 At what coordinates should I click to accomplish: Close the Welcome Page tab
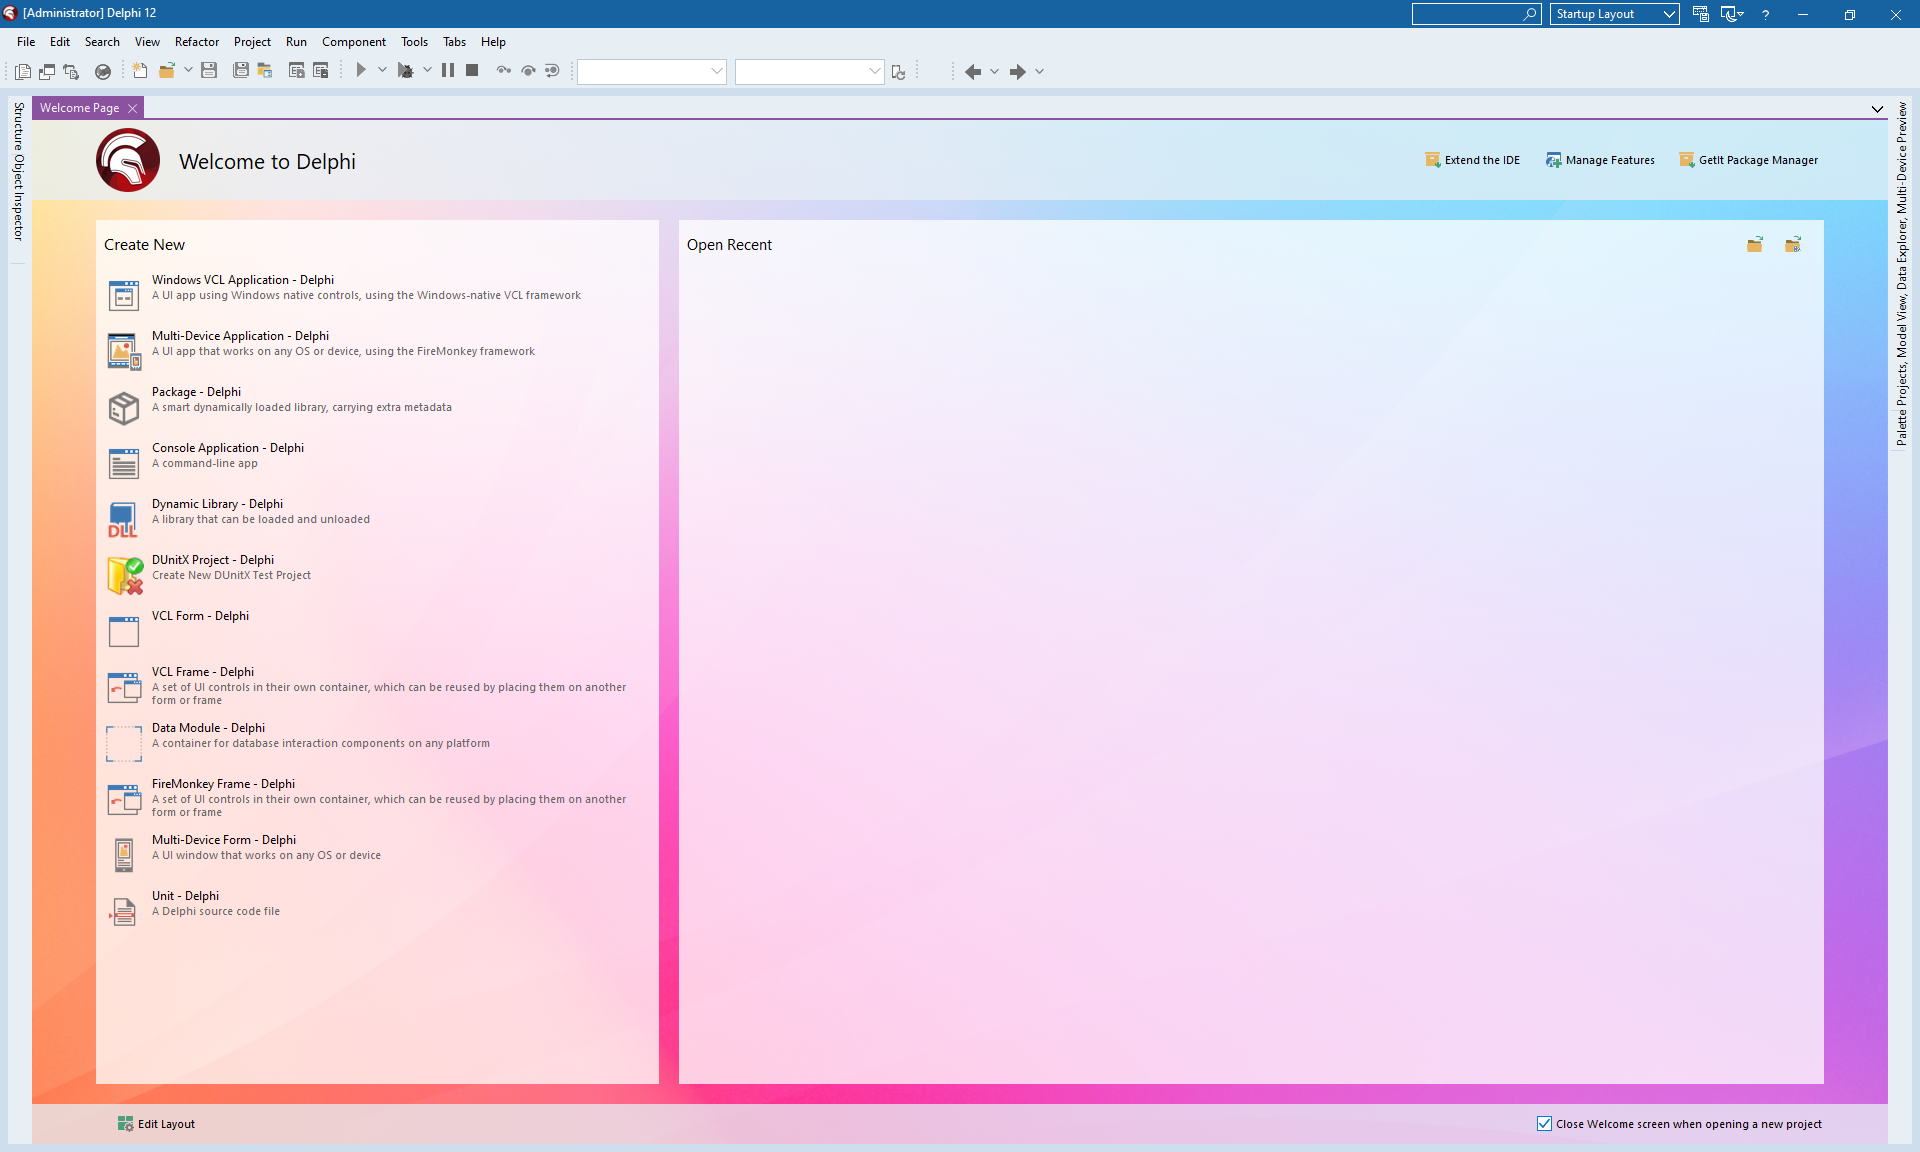[132, 108]
